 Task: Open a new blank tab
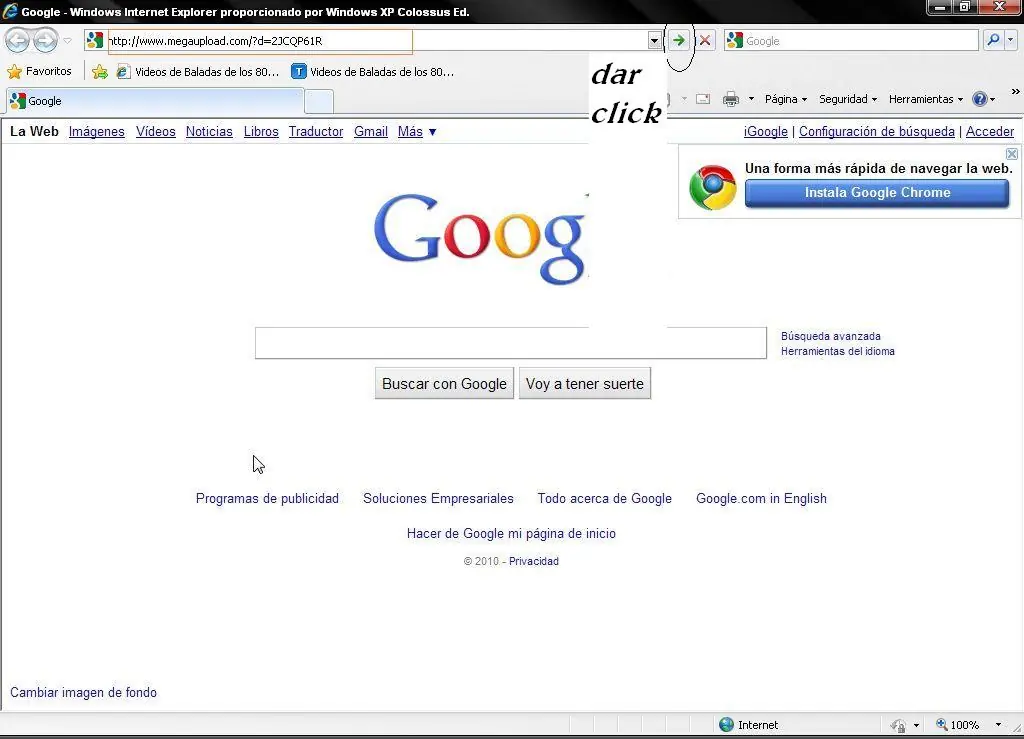(x=319, y=102)
